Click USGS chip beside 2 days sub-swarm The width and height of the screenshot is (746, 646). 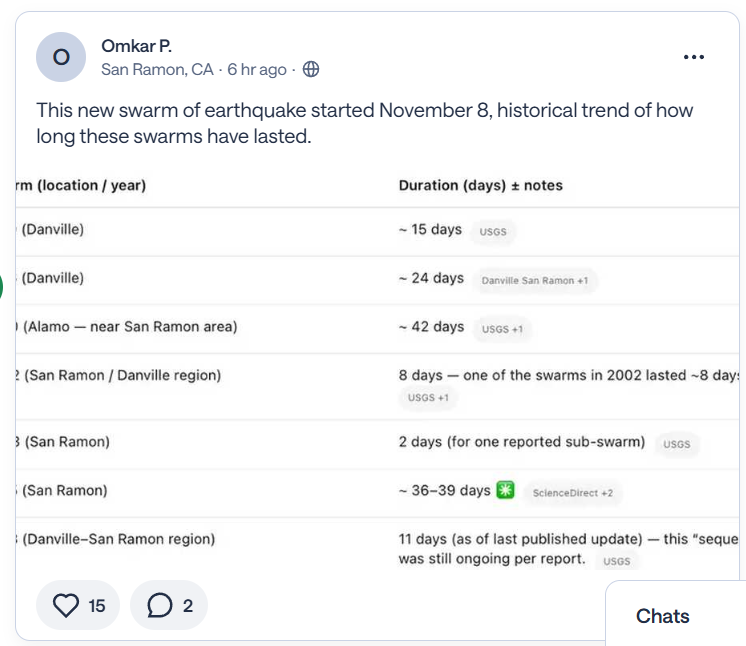point(677,444)
